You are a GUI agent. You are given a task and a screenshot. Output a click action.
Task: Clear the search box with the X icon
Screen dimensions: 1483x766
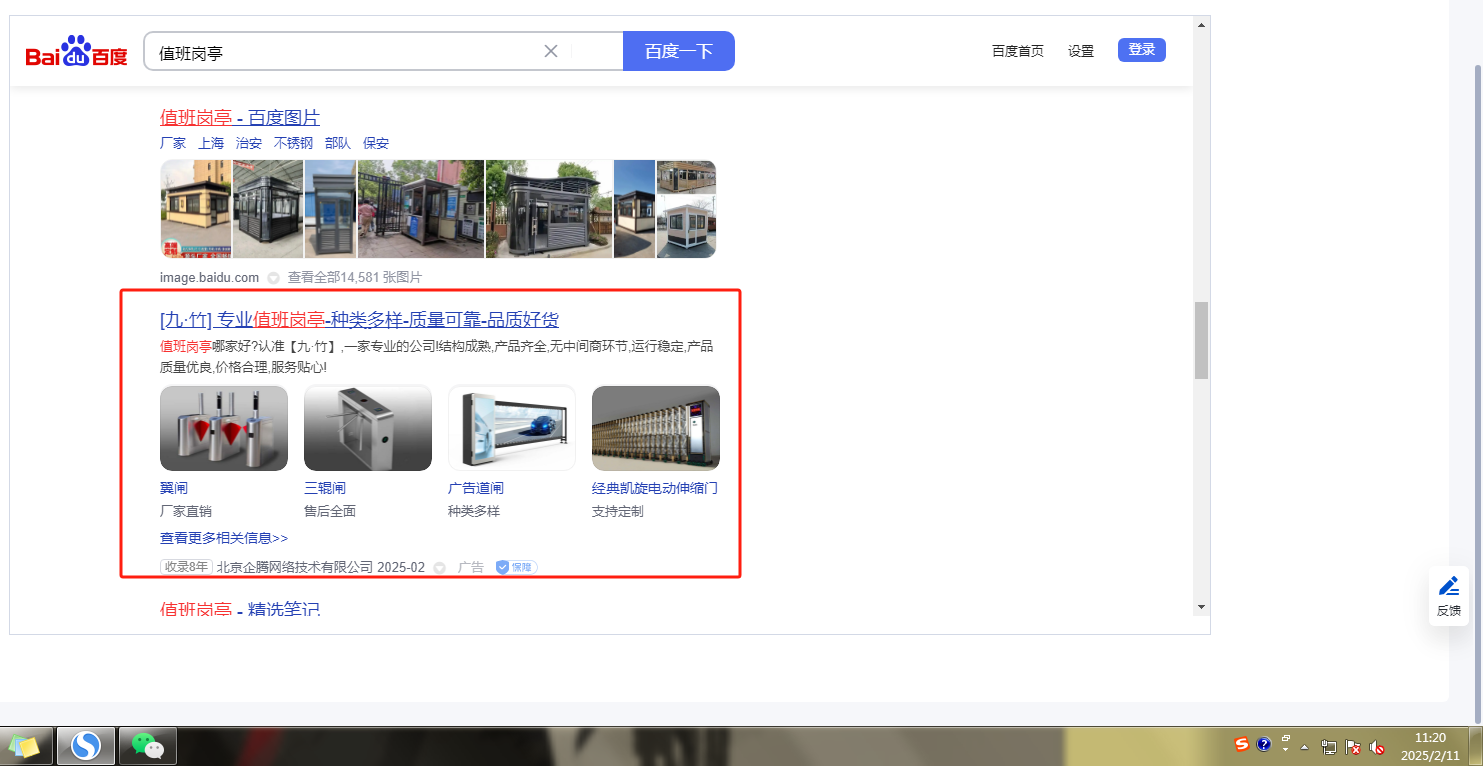(x=550, y=51)
